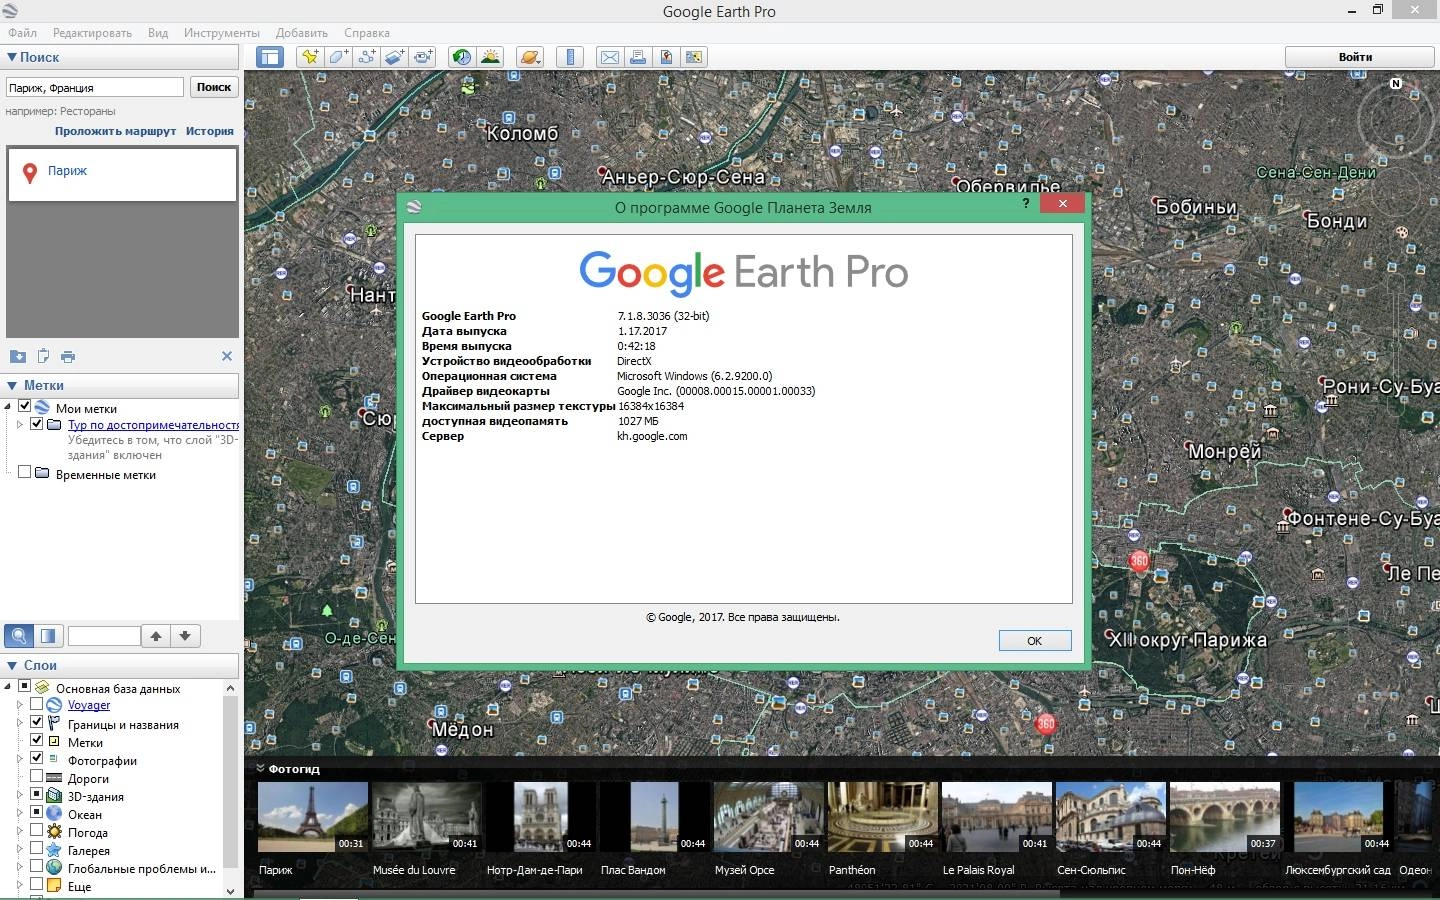
Task: Expand the Тур по достопримечательностям folder
Action: point(20,424)
